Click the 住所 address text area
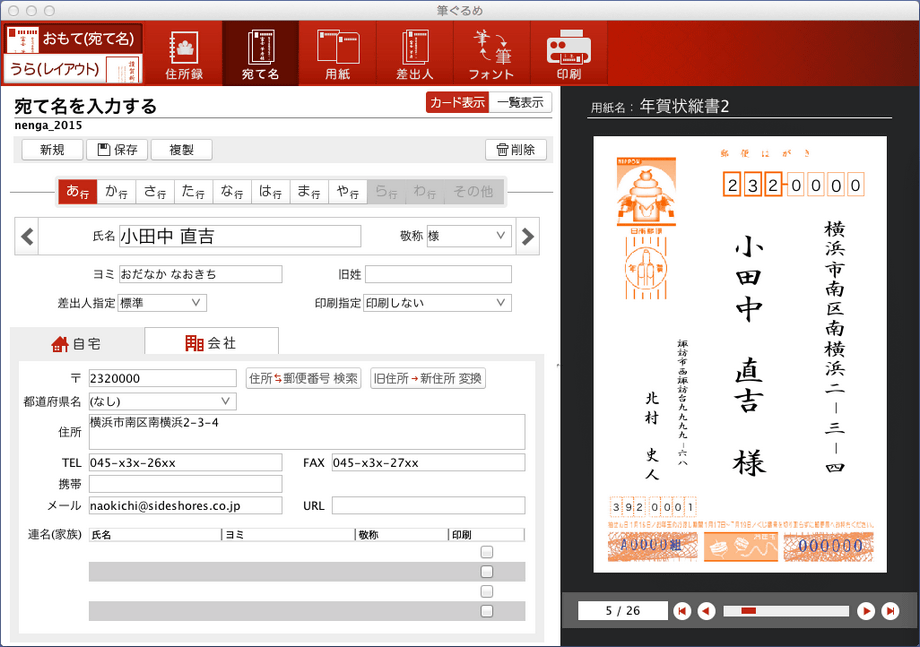The width and height of the screenshot is (920, 647). [x=307, y=432]
